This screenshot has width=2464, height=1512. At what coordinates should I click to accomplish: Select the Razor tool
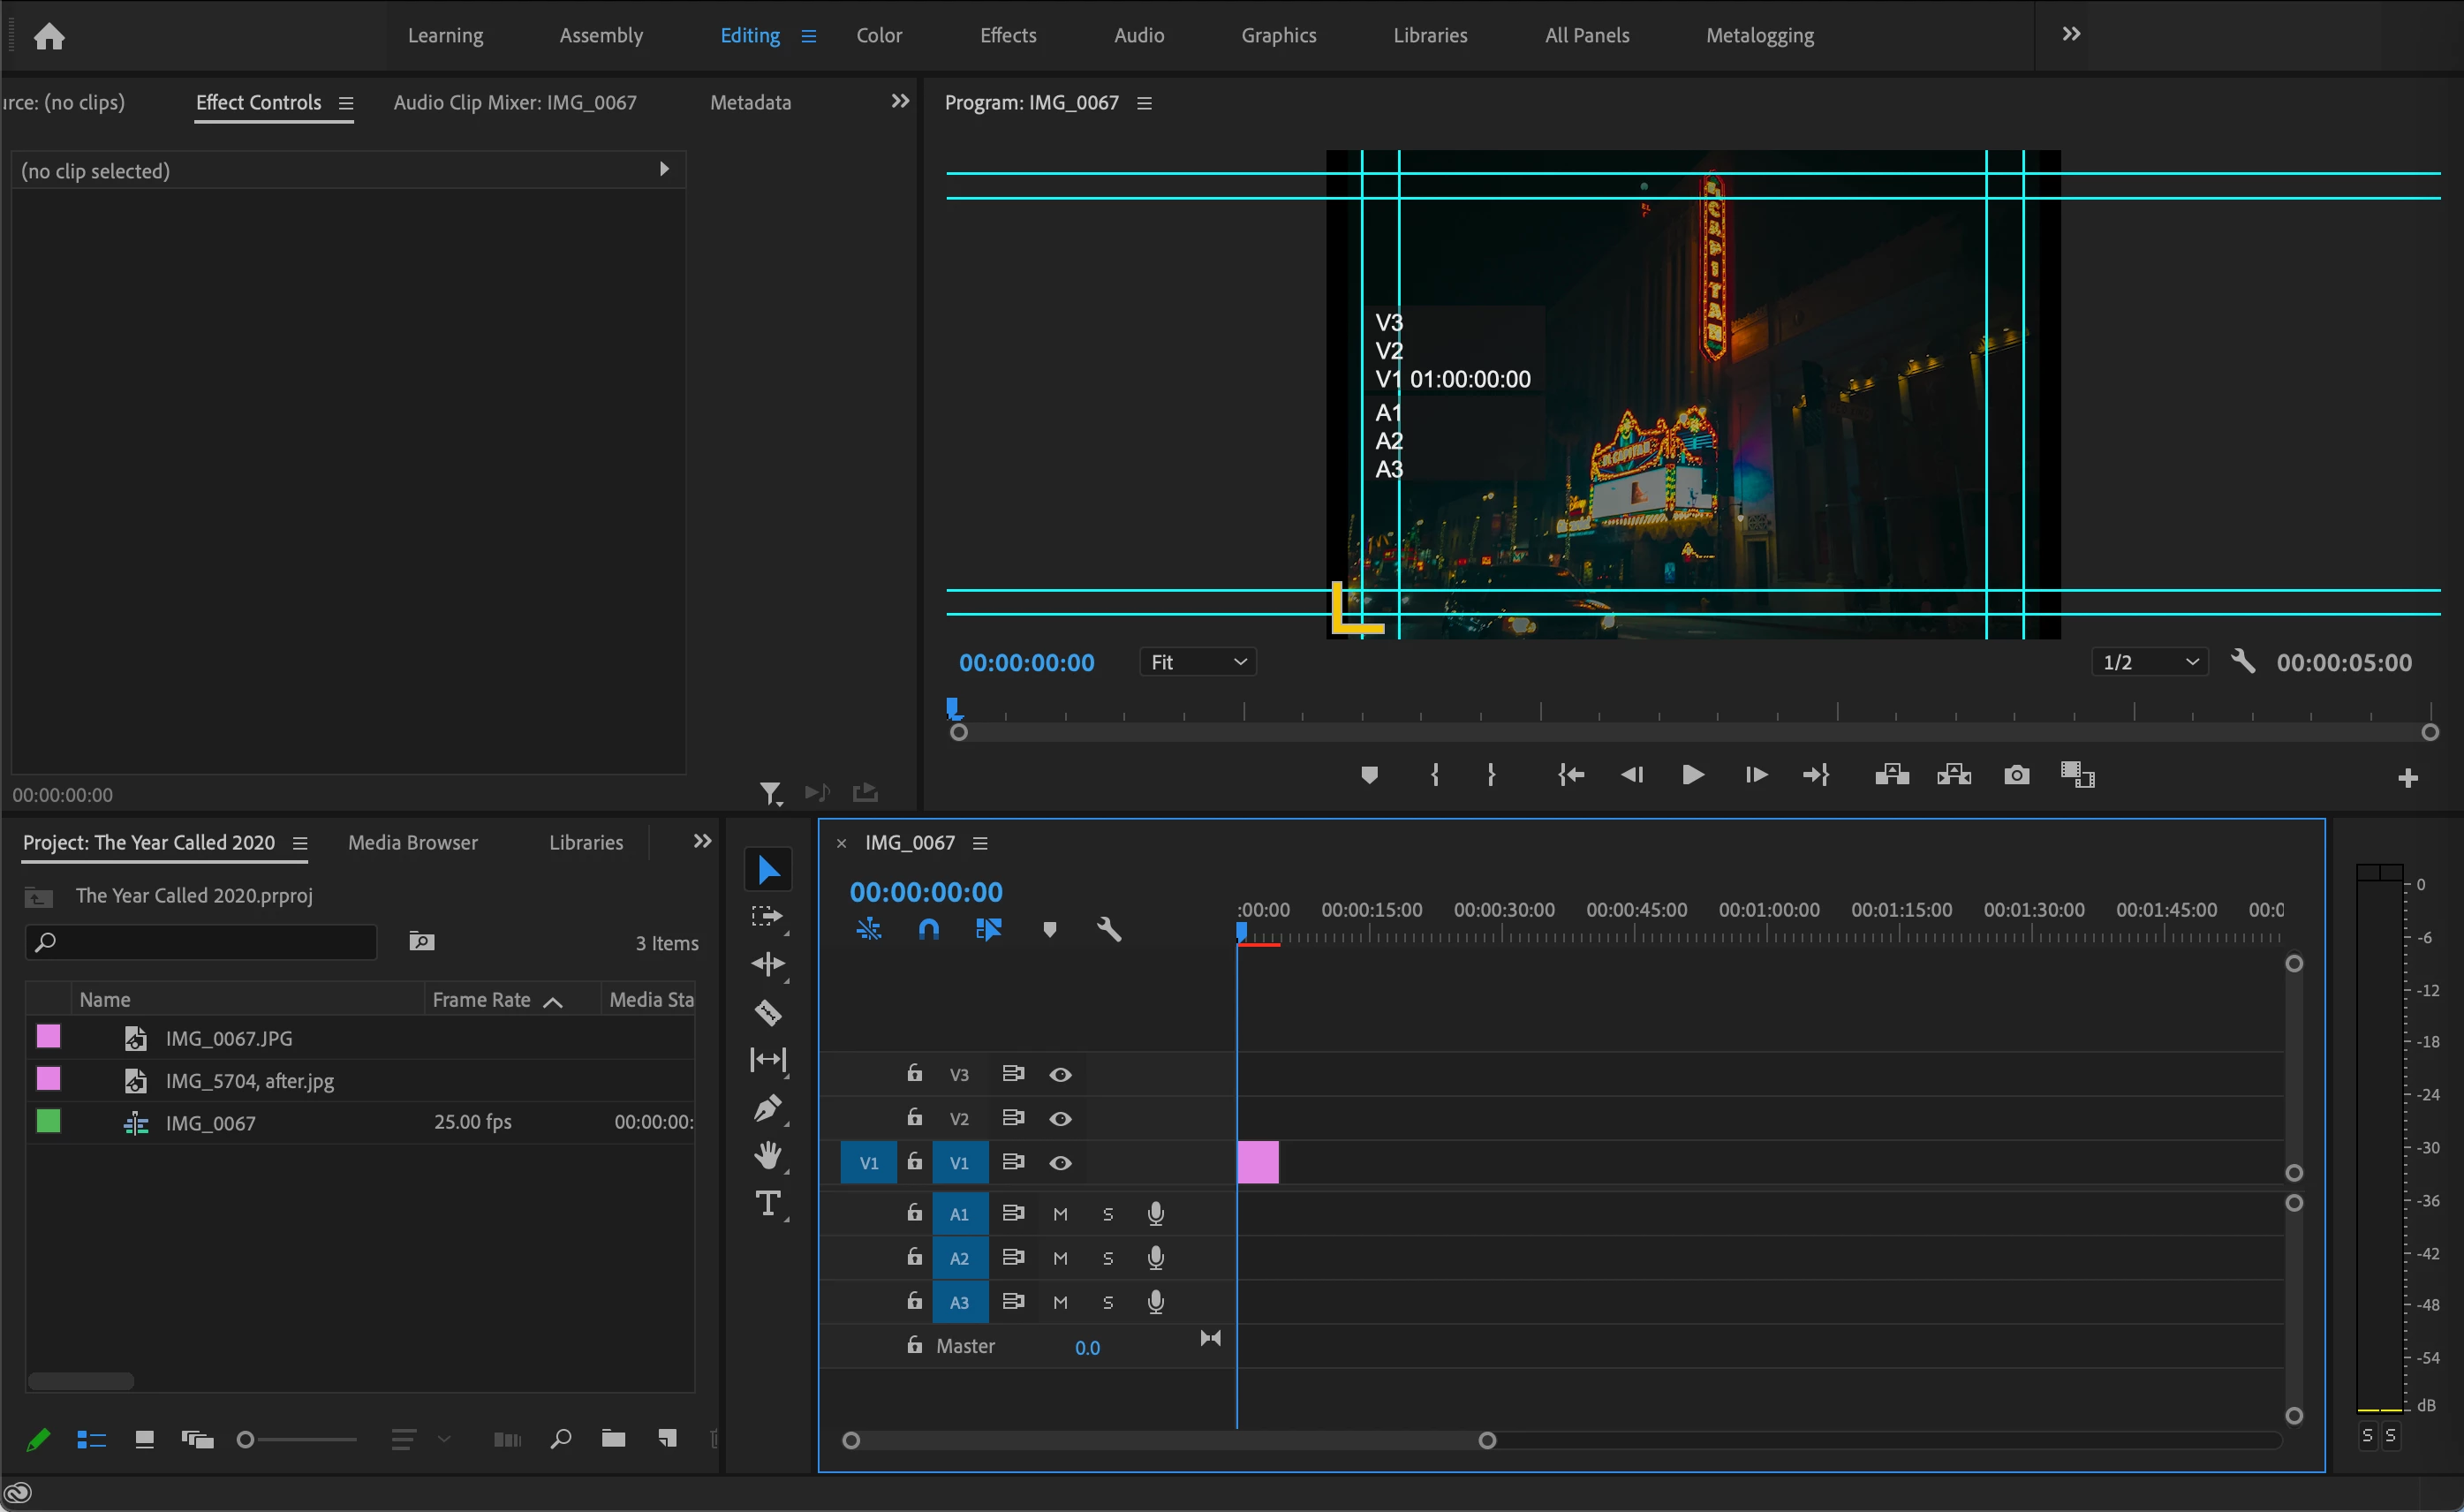pyautogui.click(x=767, y=1012)
